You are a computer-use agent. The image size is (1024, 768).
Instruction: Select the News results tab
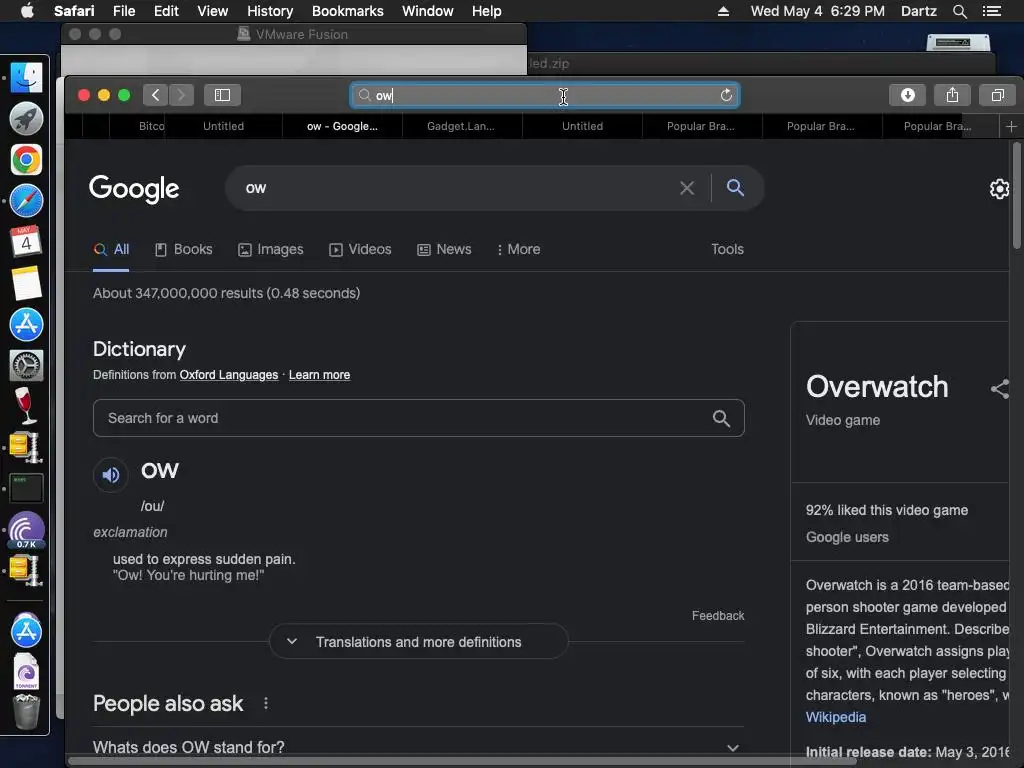pyautogui.click(x=444, y=249)
